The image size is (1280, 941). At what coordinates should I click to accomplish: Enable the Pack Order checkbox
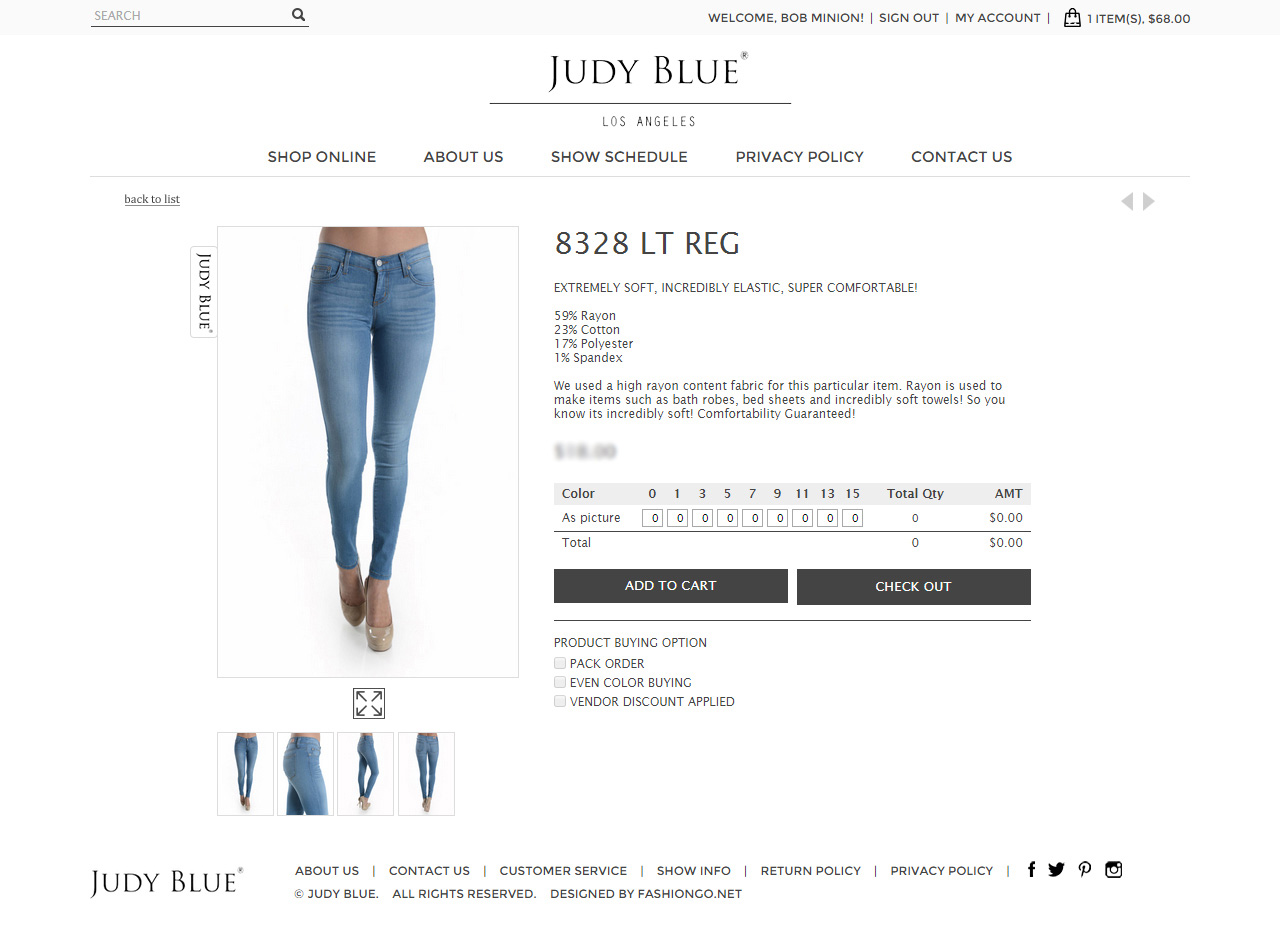point(560,663)
